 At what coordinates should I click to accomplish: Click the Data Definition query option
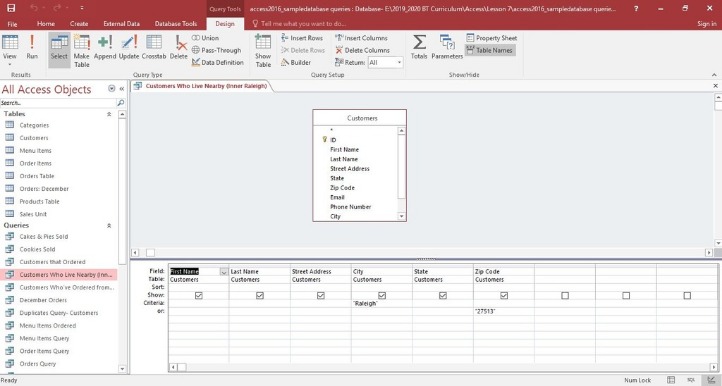click(217, 62)
